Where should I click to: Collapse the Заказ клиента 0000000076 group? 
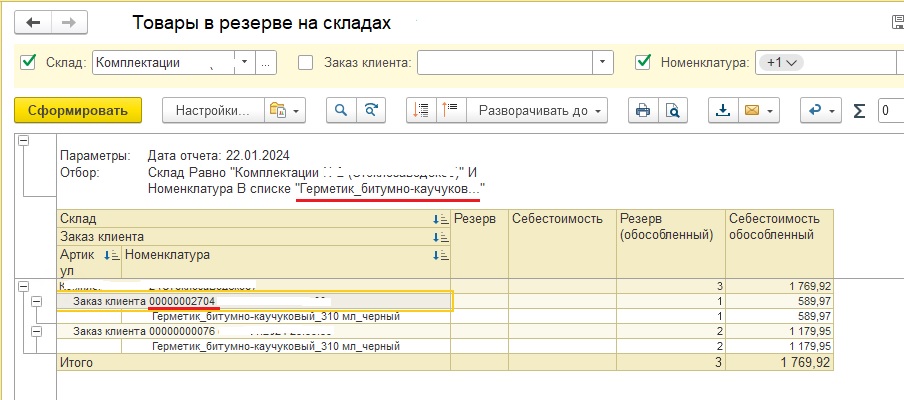click(36, 331)
